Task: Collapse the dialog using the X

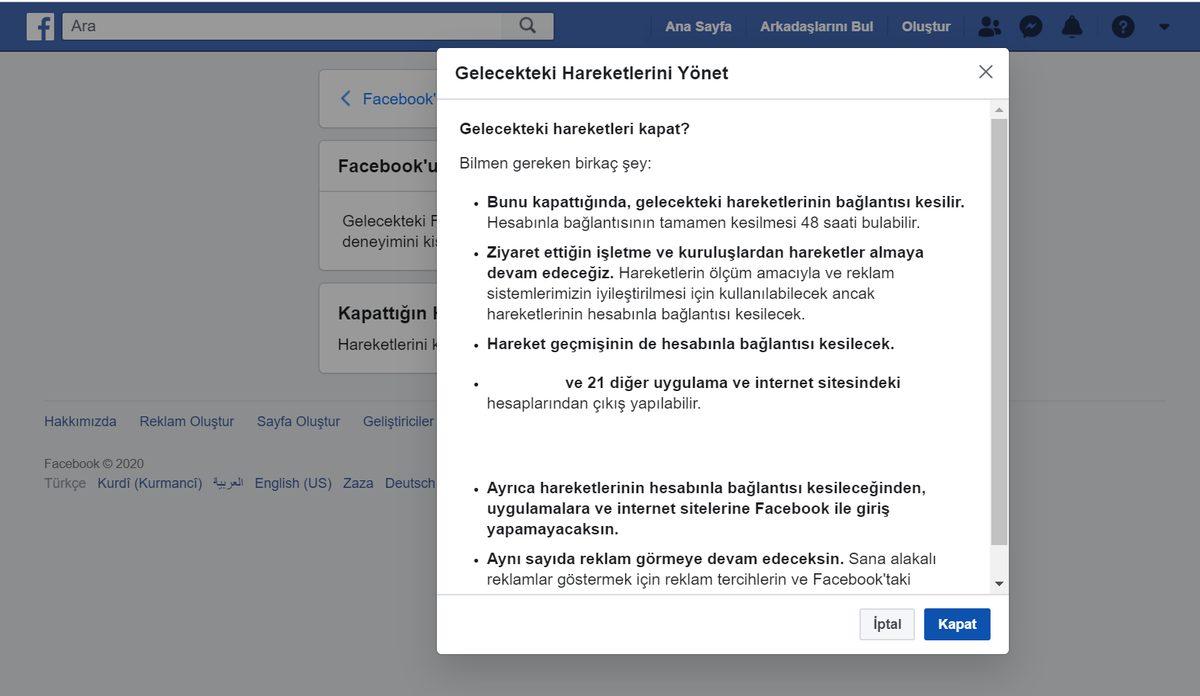Action: click(x=985, y=71)
